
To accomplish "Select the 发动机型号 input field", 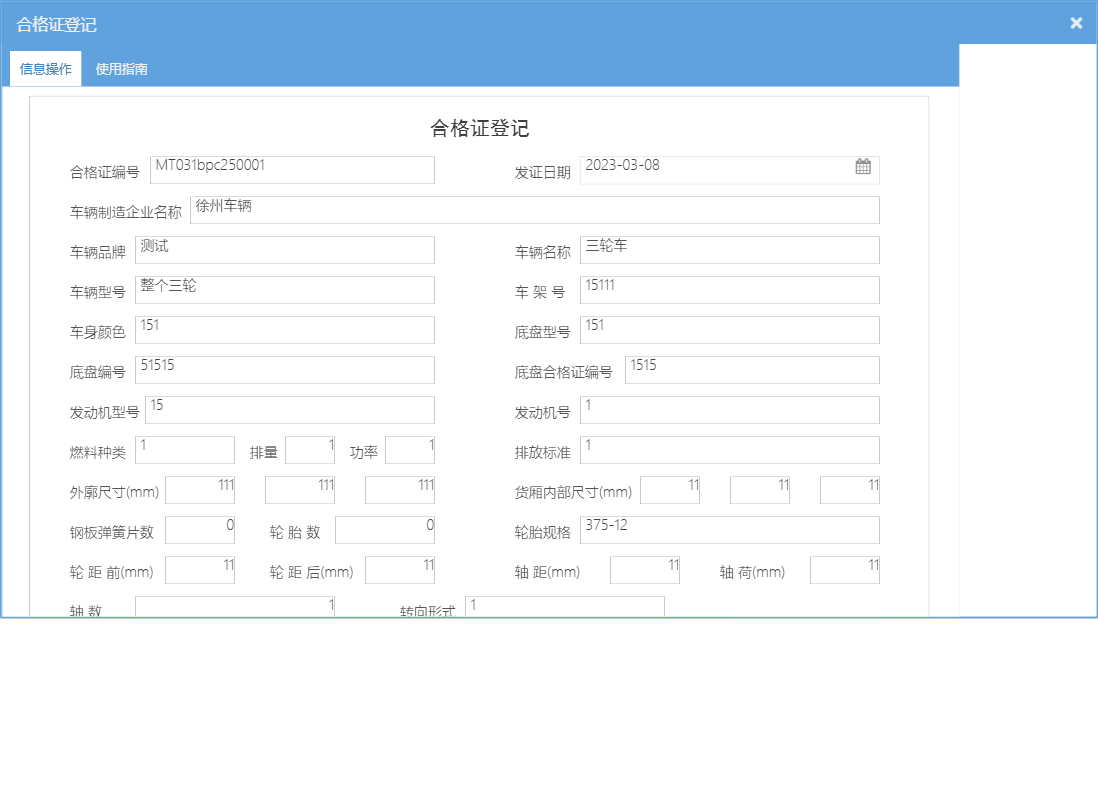I will [290, 409].
